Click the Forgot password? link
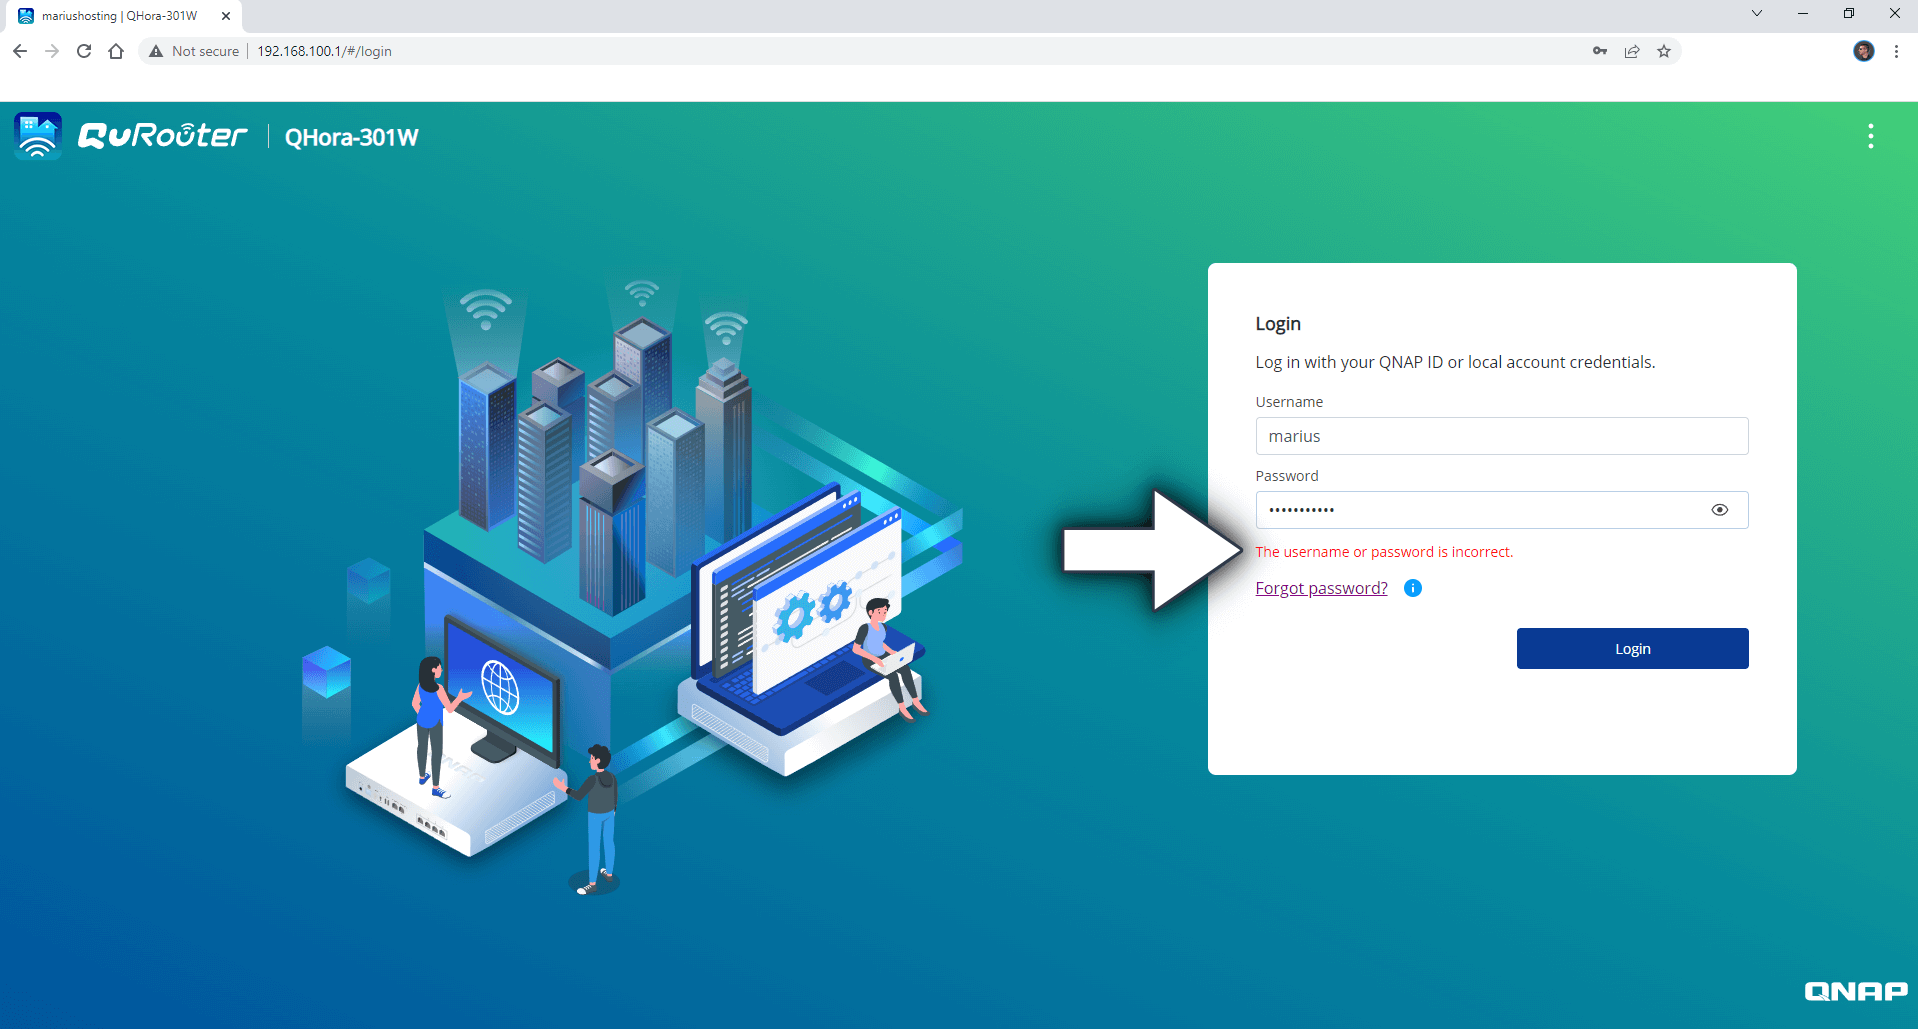Viewport: 1918px width, 1029px height. point(1321,588)
